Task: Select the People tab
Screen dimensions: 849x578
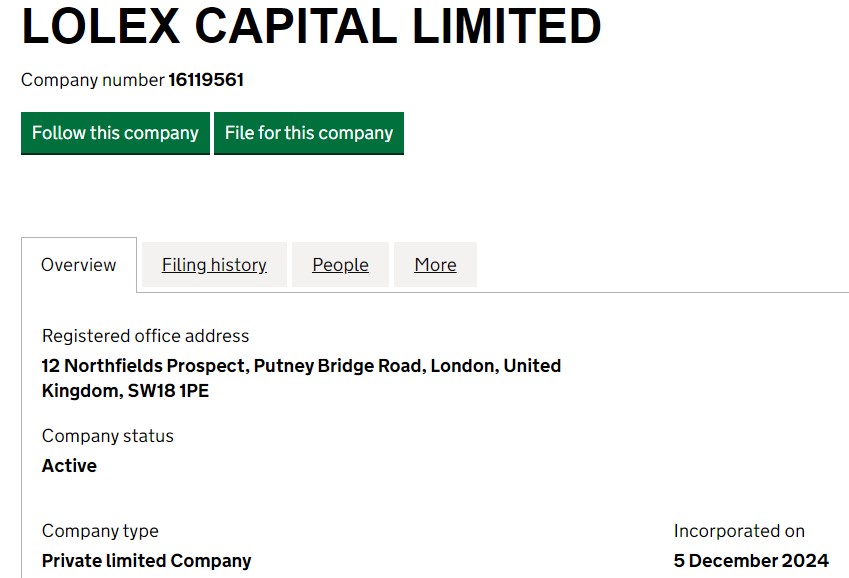Action: pyautogui.click(x=340, y=265)
